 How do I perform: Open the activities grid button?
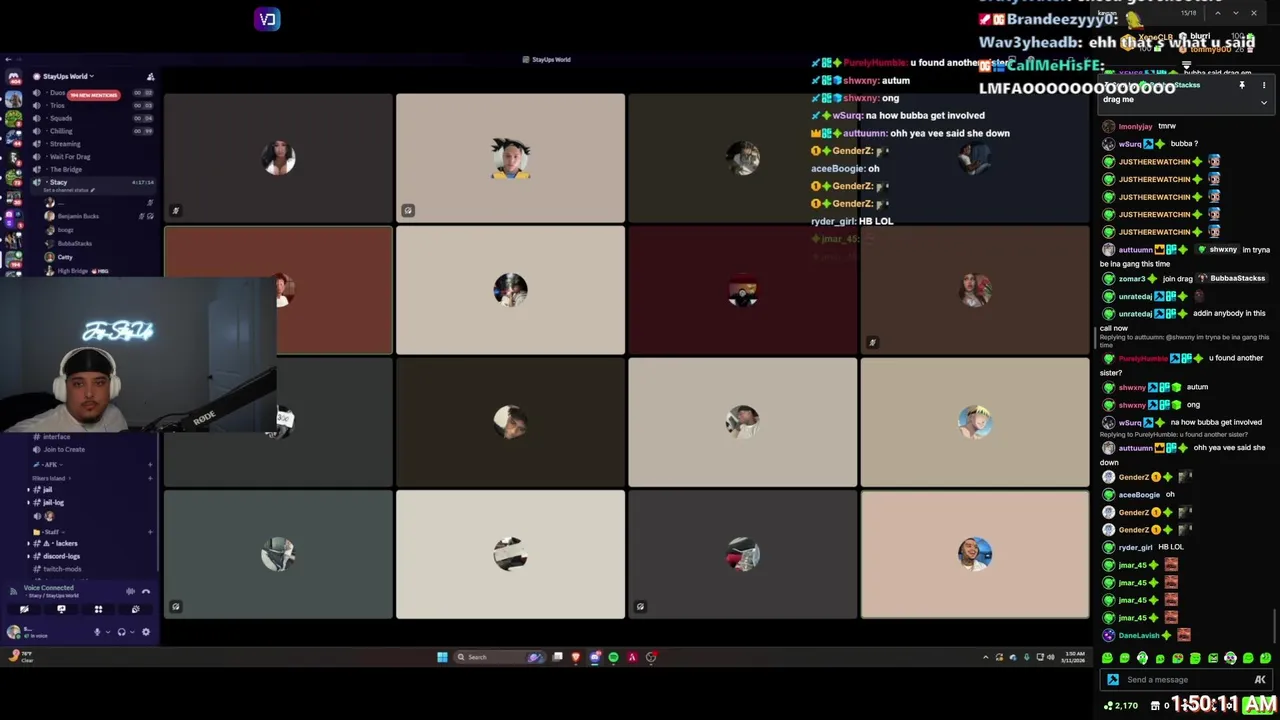(x=98, y=609)
